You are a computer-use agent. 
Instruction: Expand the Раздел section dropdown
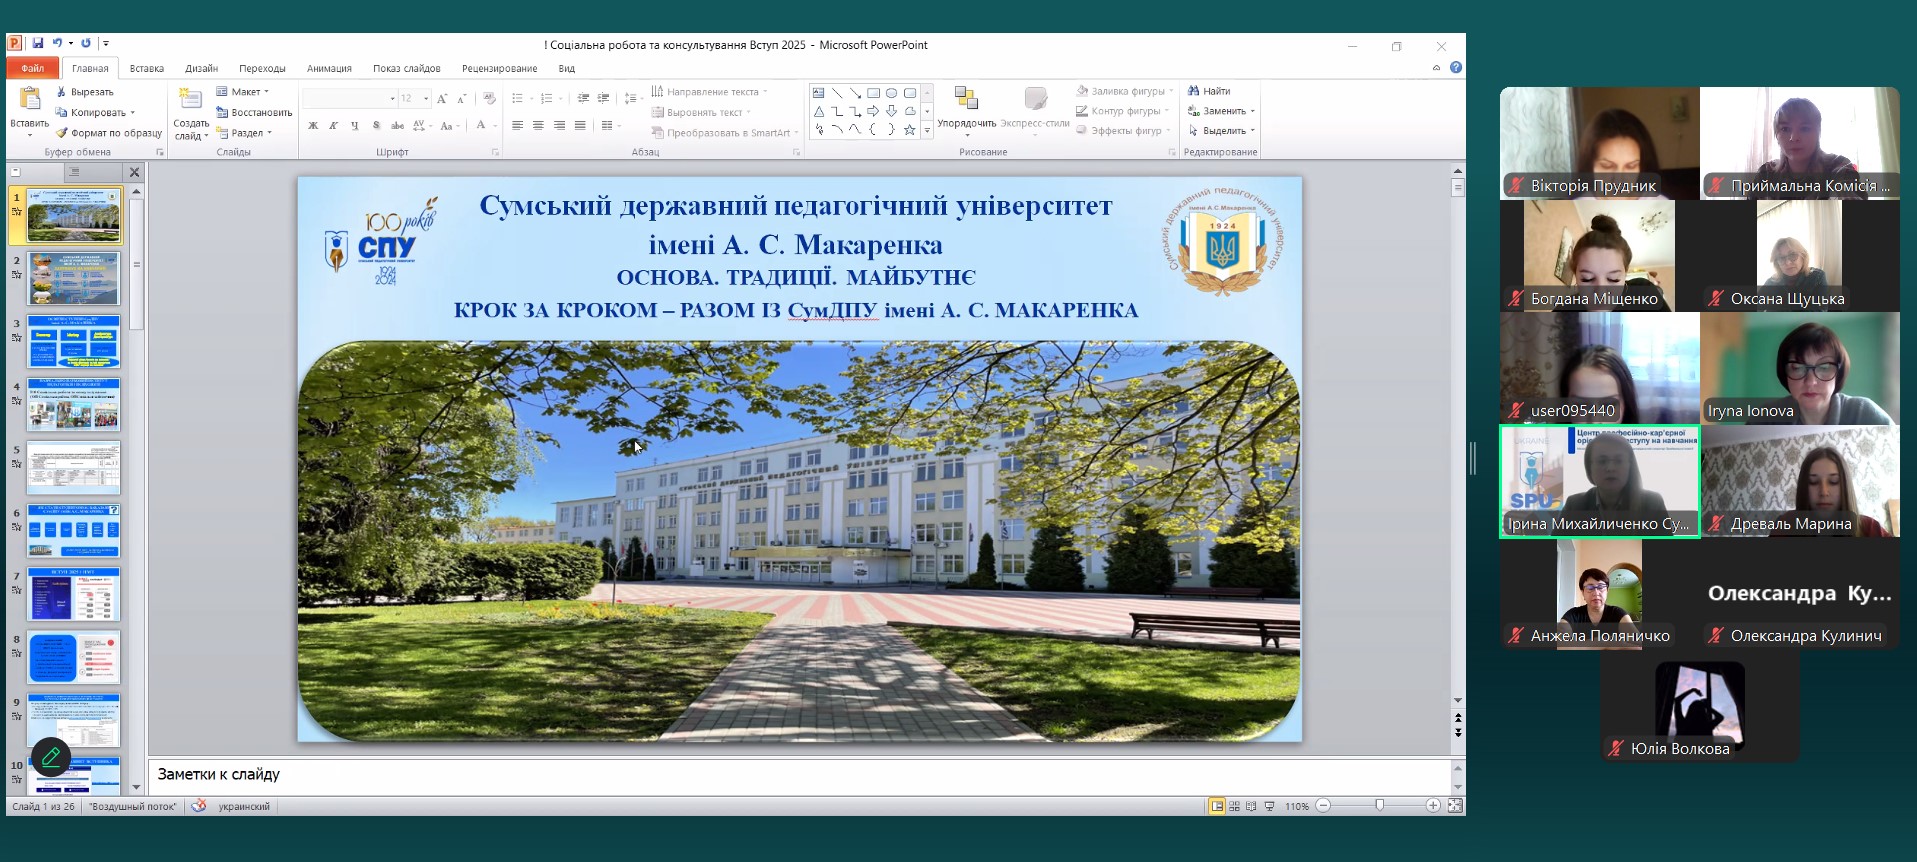click(x=244, y=132)
